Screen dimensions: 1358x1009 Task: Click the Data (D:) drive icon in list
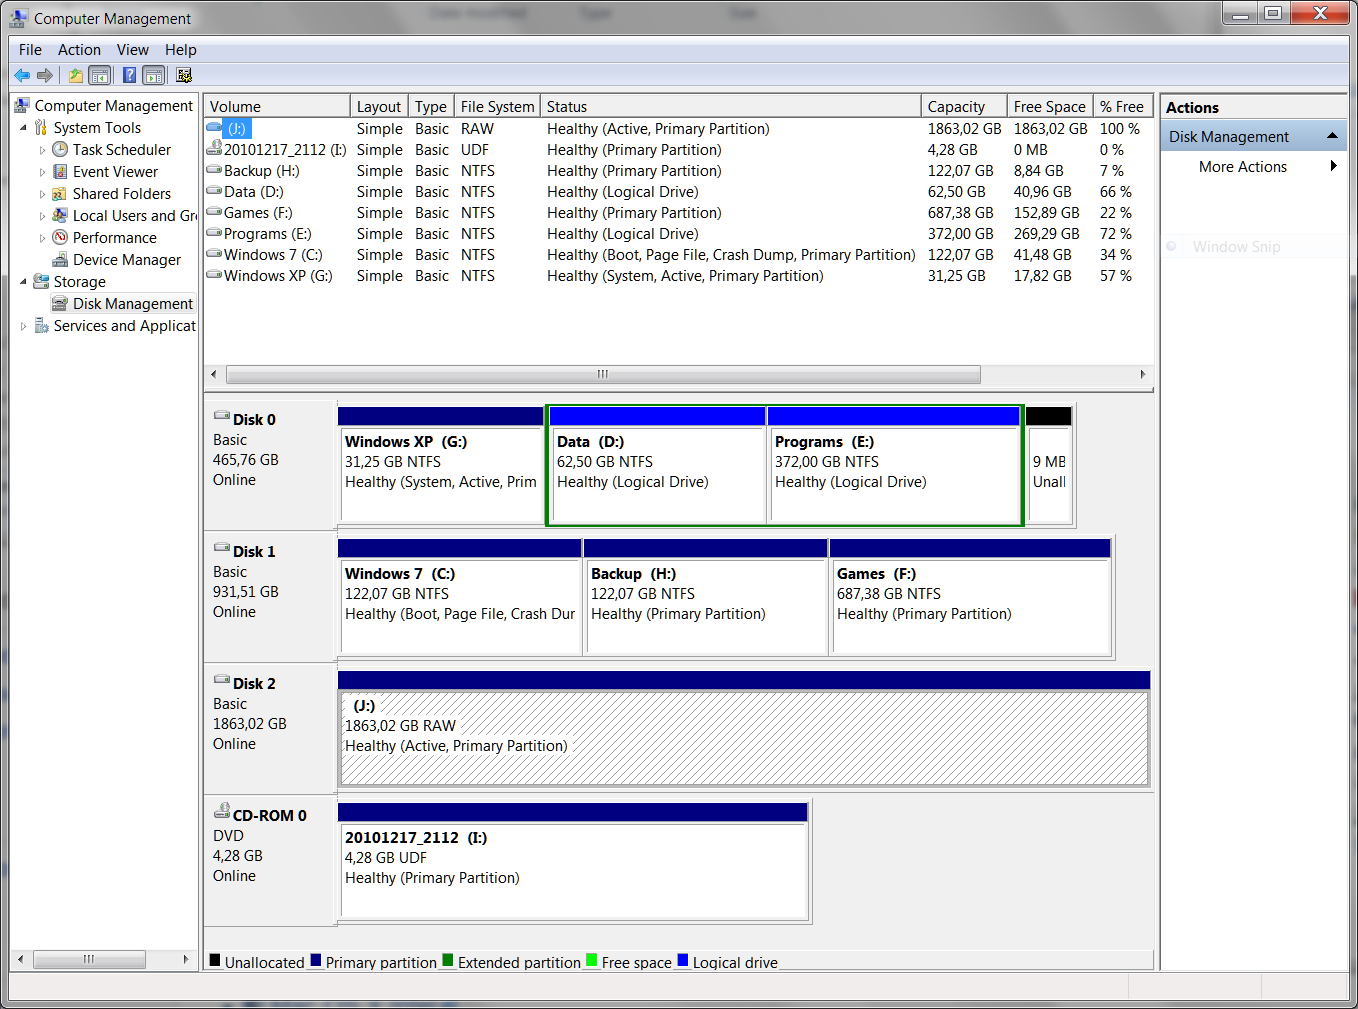click(214, 191)
